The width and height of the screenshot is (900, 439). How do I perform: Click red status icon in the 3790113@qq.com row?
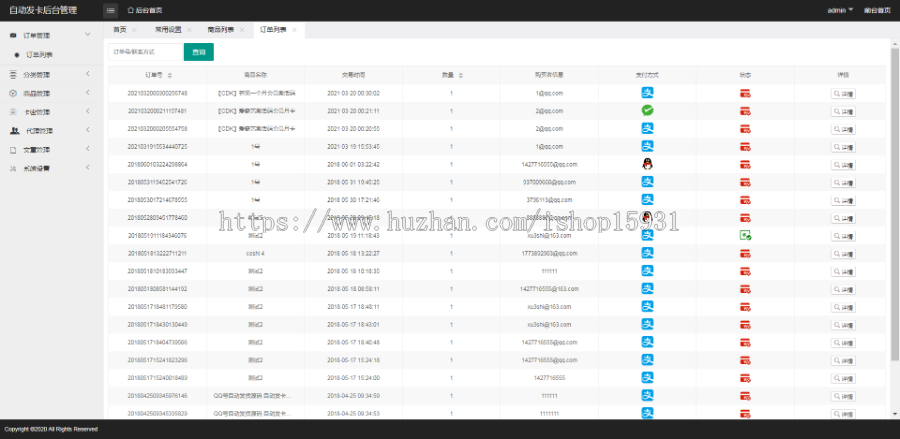(746, 200)
